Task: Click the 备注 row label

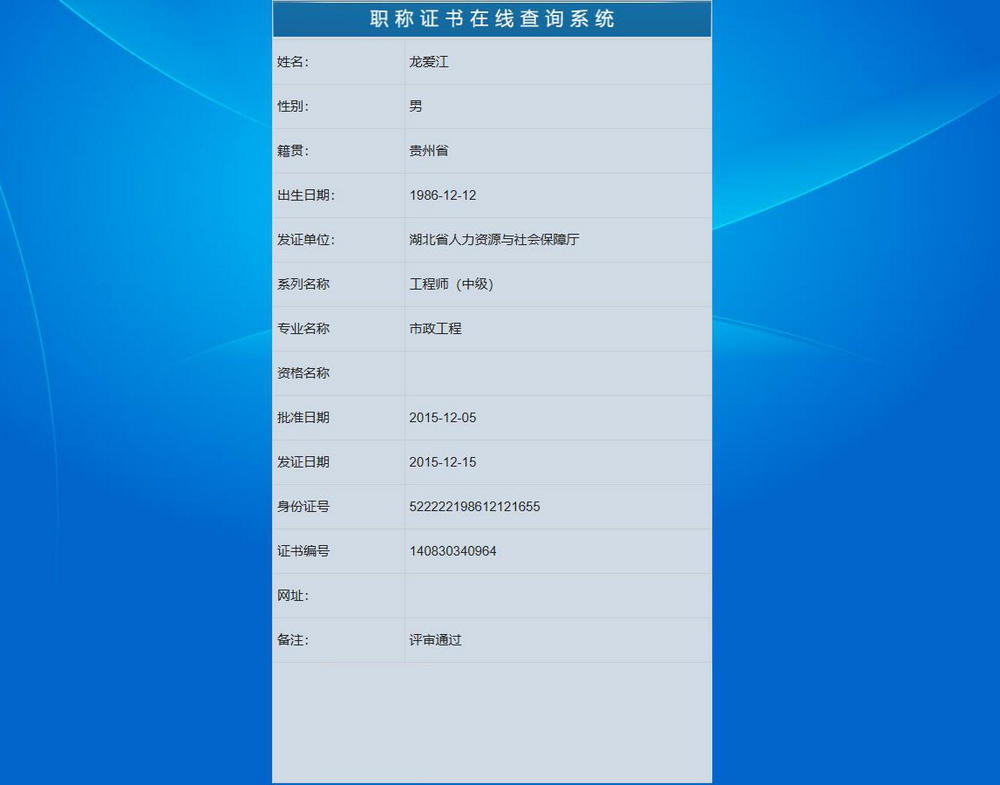Action: [292, 640]
